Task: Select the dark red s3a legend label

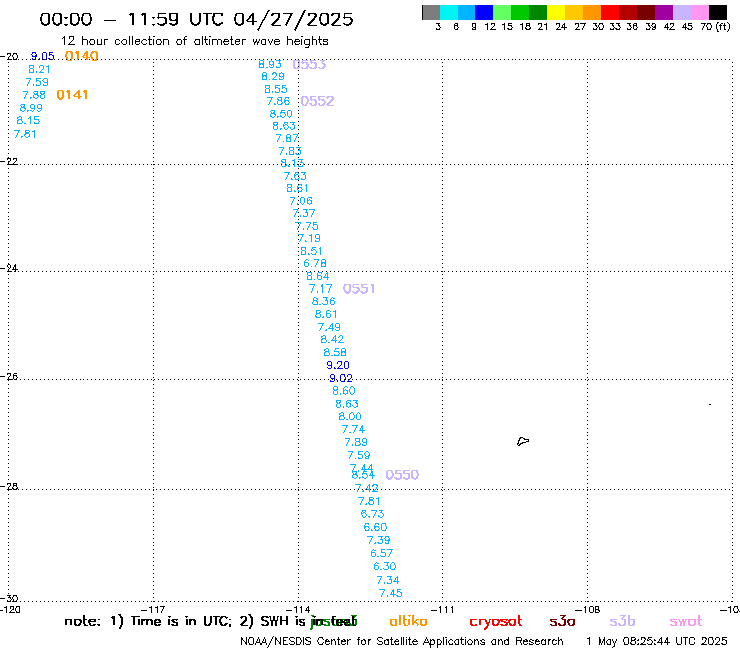Action: (562, 622)
